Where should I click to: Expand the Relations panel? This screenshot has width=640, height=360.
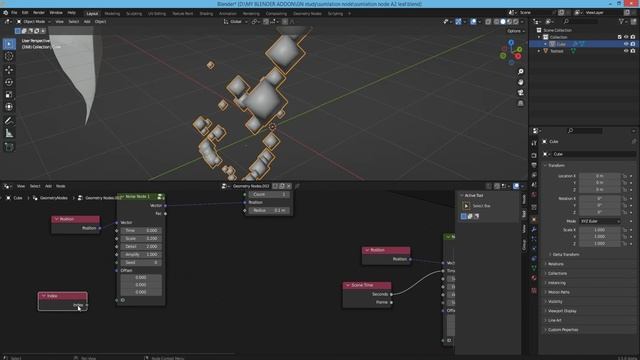(556, 264)
